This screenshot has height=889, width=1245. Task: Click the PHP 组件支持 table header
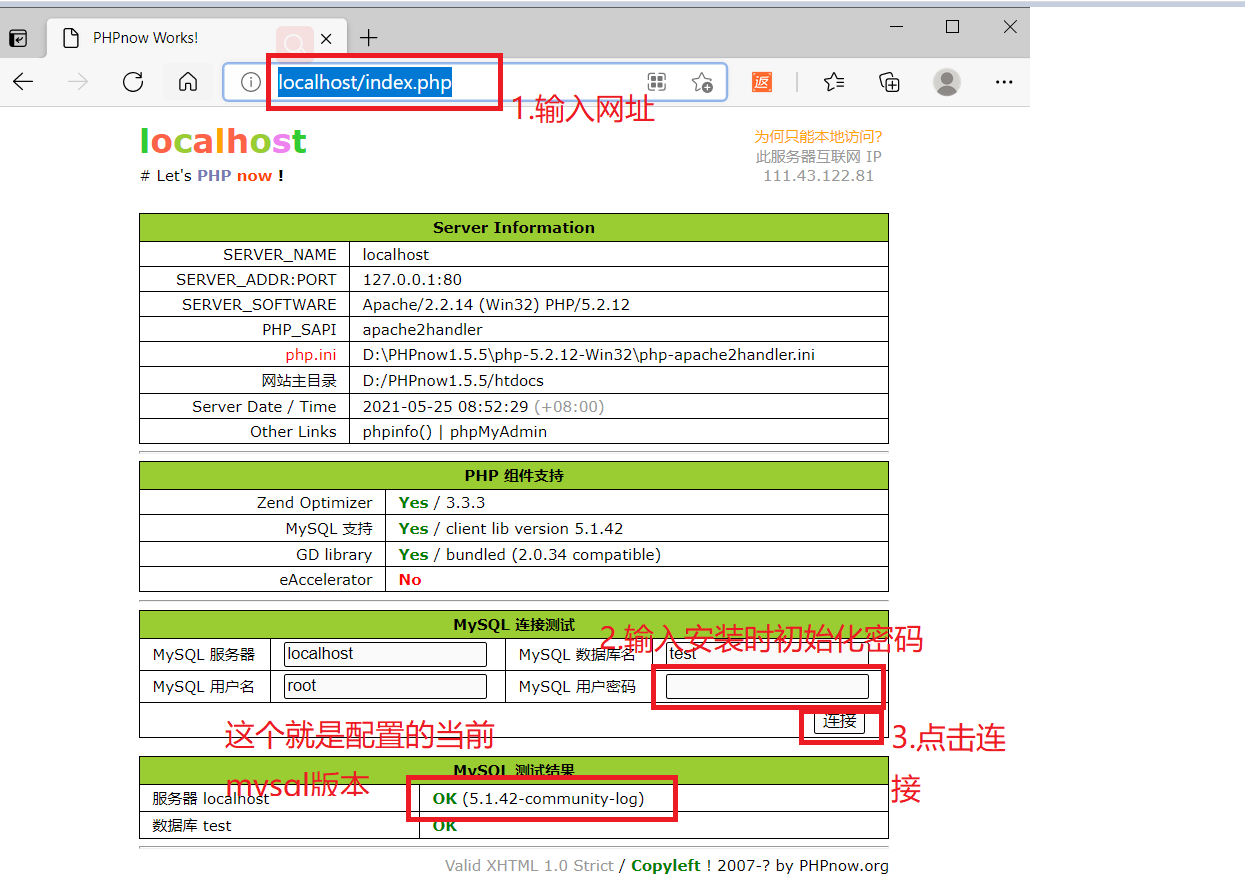[514, 475]
